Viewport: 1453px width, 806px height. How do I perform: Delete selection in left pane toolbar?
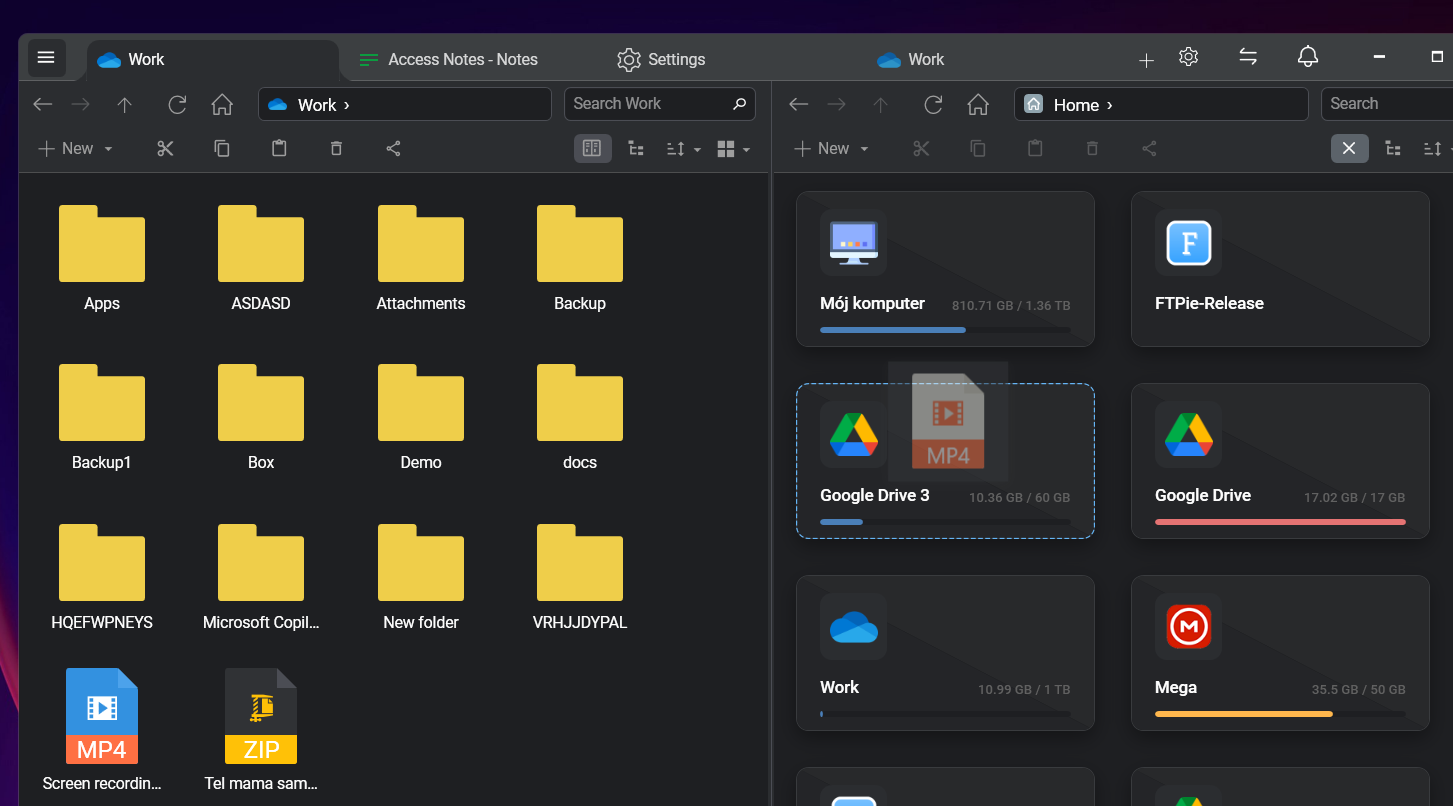(336, 148)
